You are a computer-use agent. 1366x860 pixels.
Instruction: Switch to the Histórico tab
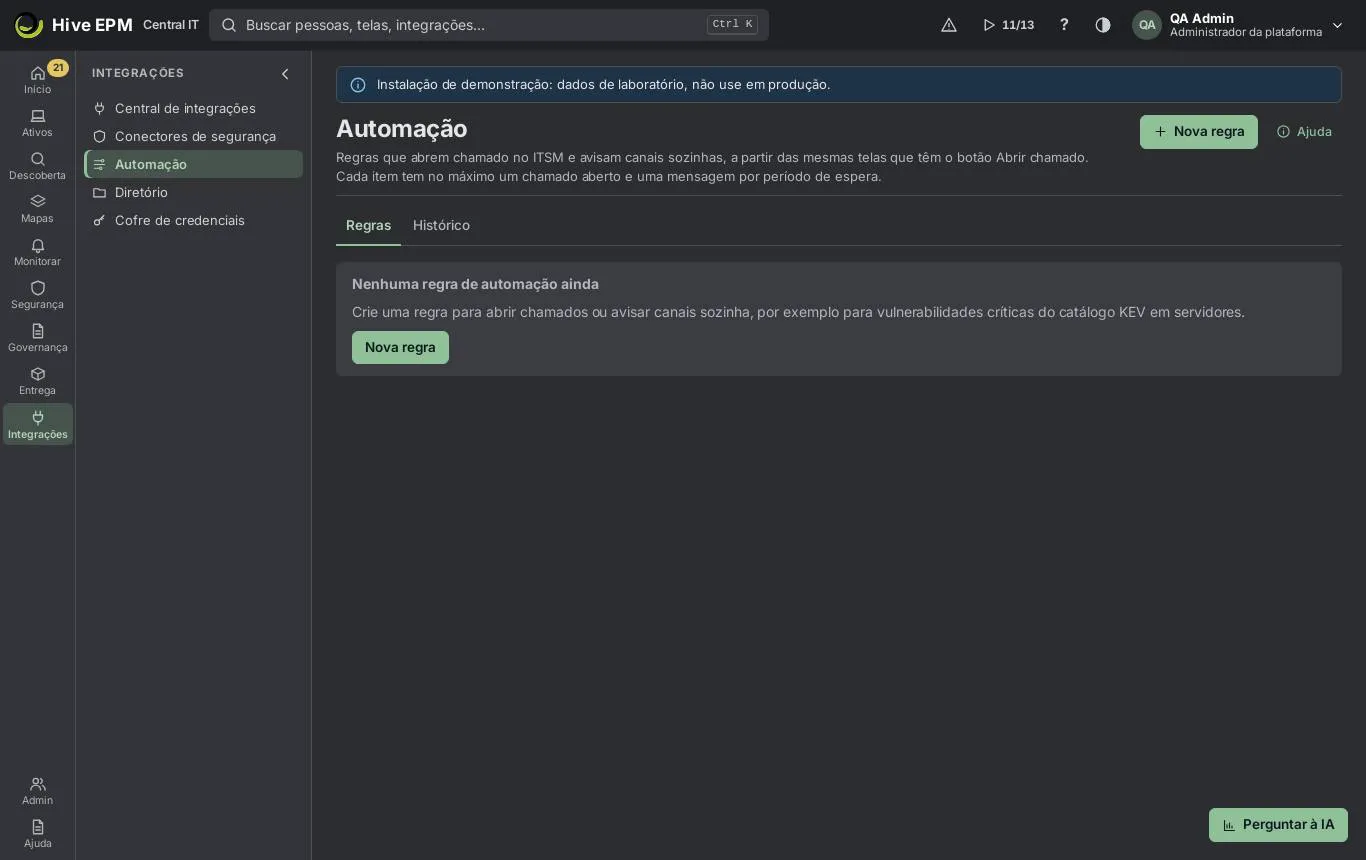click(x=441, y=225)
